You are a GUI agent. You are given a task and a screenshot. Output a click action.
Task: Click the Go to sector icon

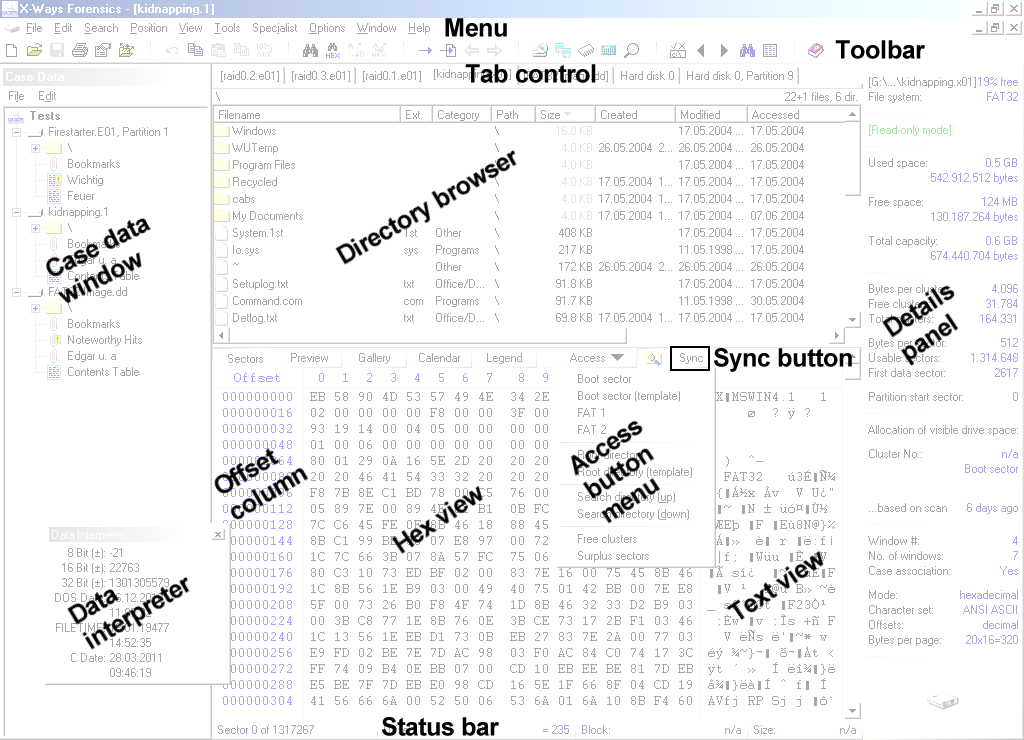[449, 50]
